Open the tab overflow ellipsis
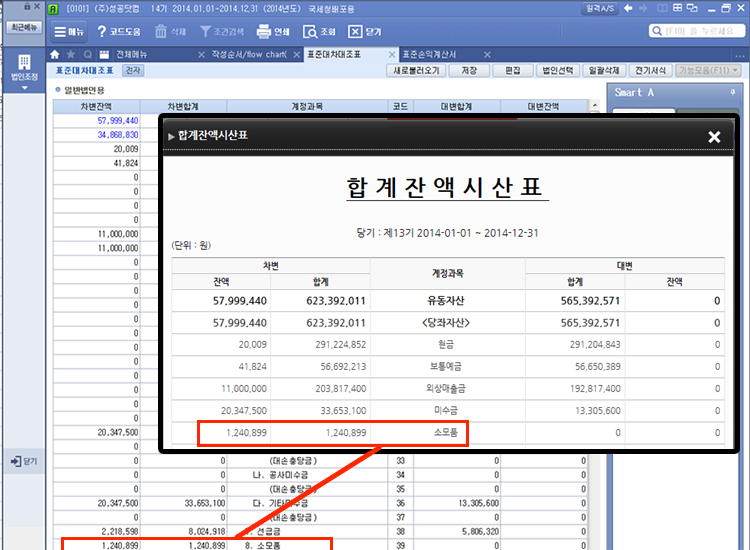The image size is (750, 550). tap(740, 55)
